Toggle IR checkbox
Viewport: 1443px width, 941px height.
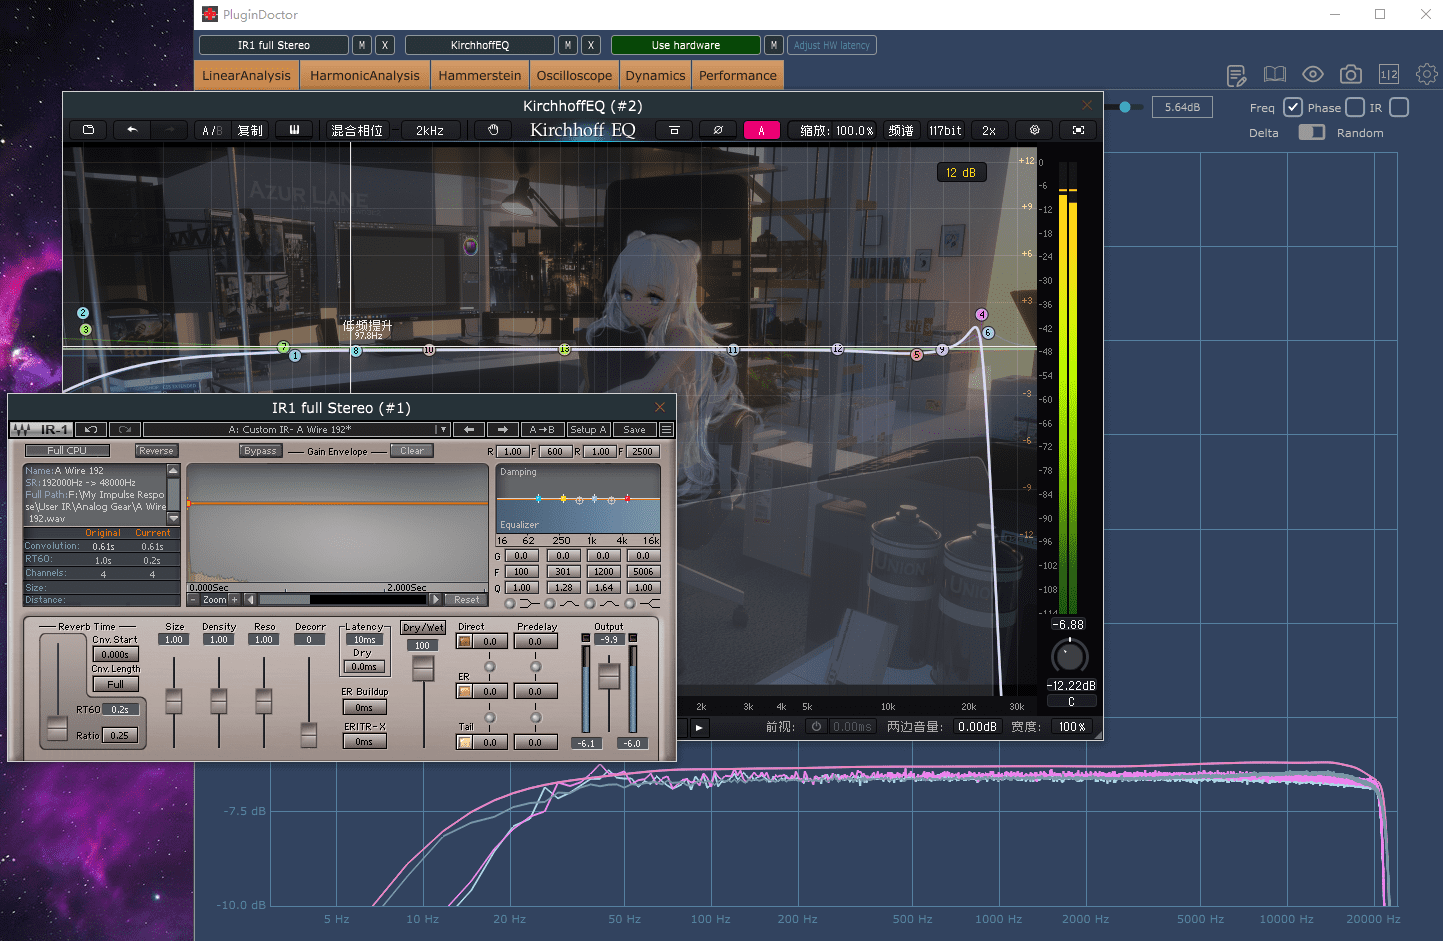click(x=1400, y=107)
